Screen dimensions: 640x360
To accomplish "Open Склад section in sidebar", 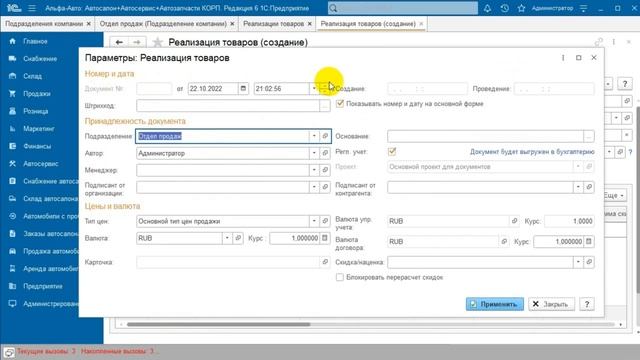I will click(33, 76).
